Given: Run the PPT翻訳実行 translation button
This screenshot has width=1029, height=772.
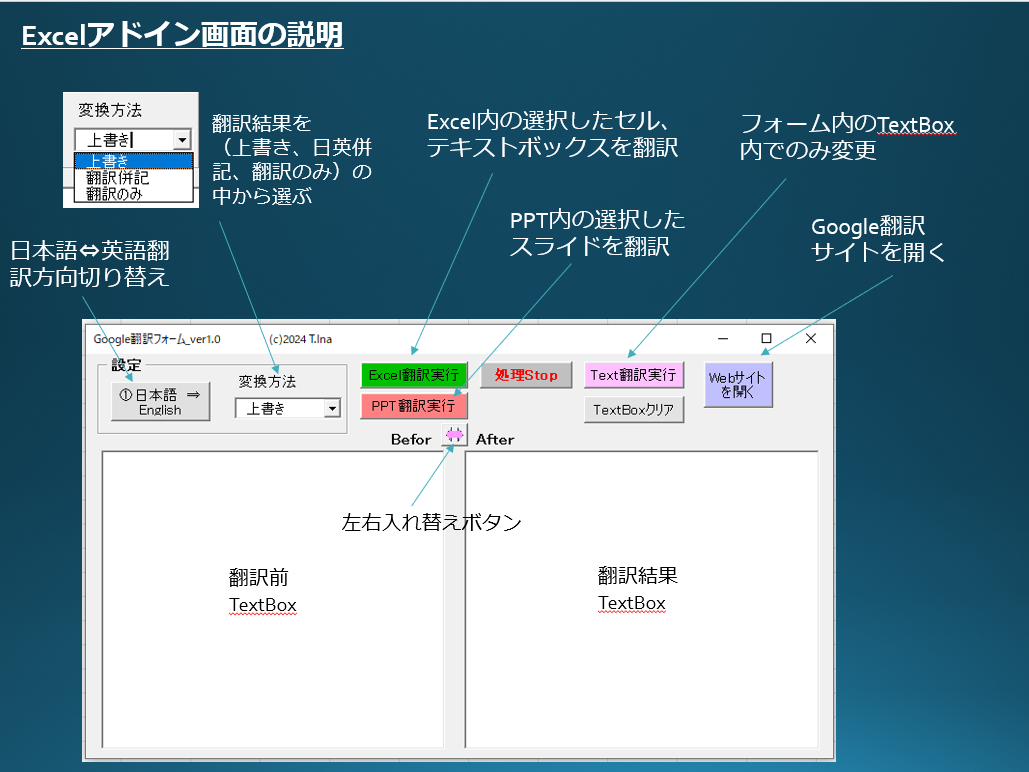Looking at the screenshot, I should coord(414,407).
